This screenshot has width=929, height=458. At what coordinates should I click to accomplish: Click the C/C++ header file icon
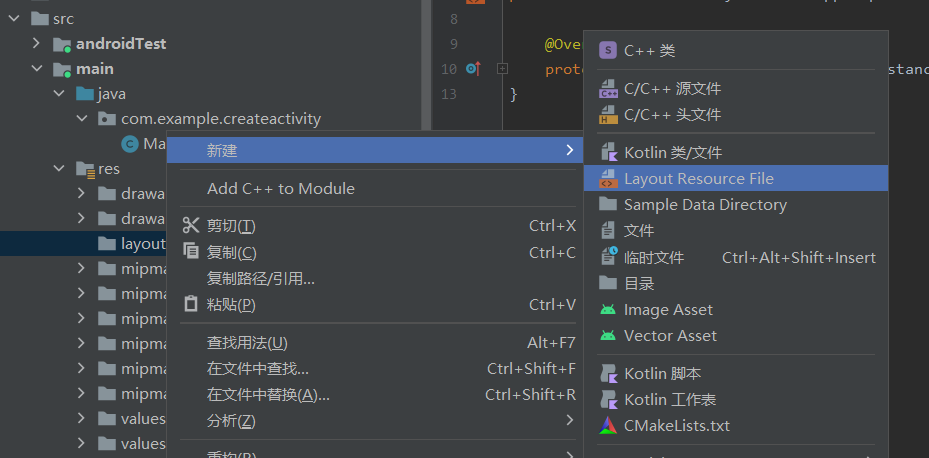pos(607,115)
